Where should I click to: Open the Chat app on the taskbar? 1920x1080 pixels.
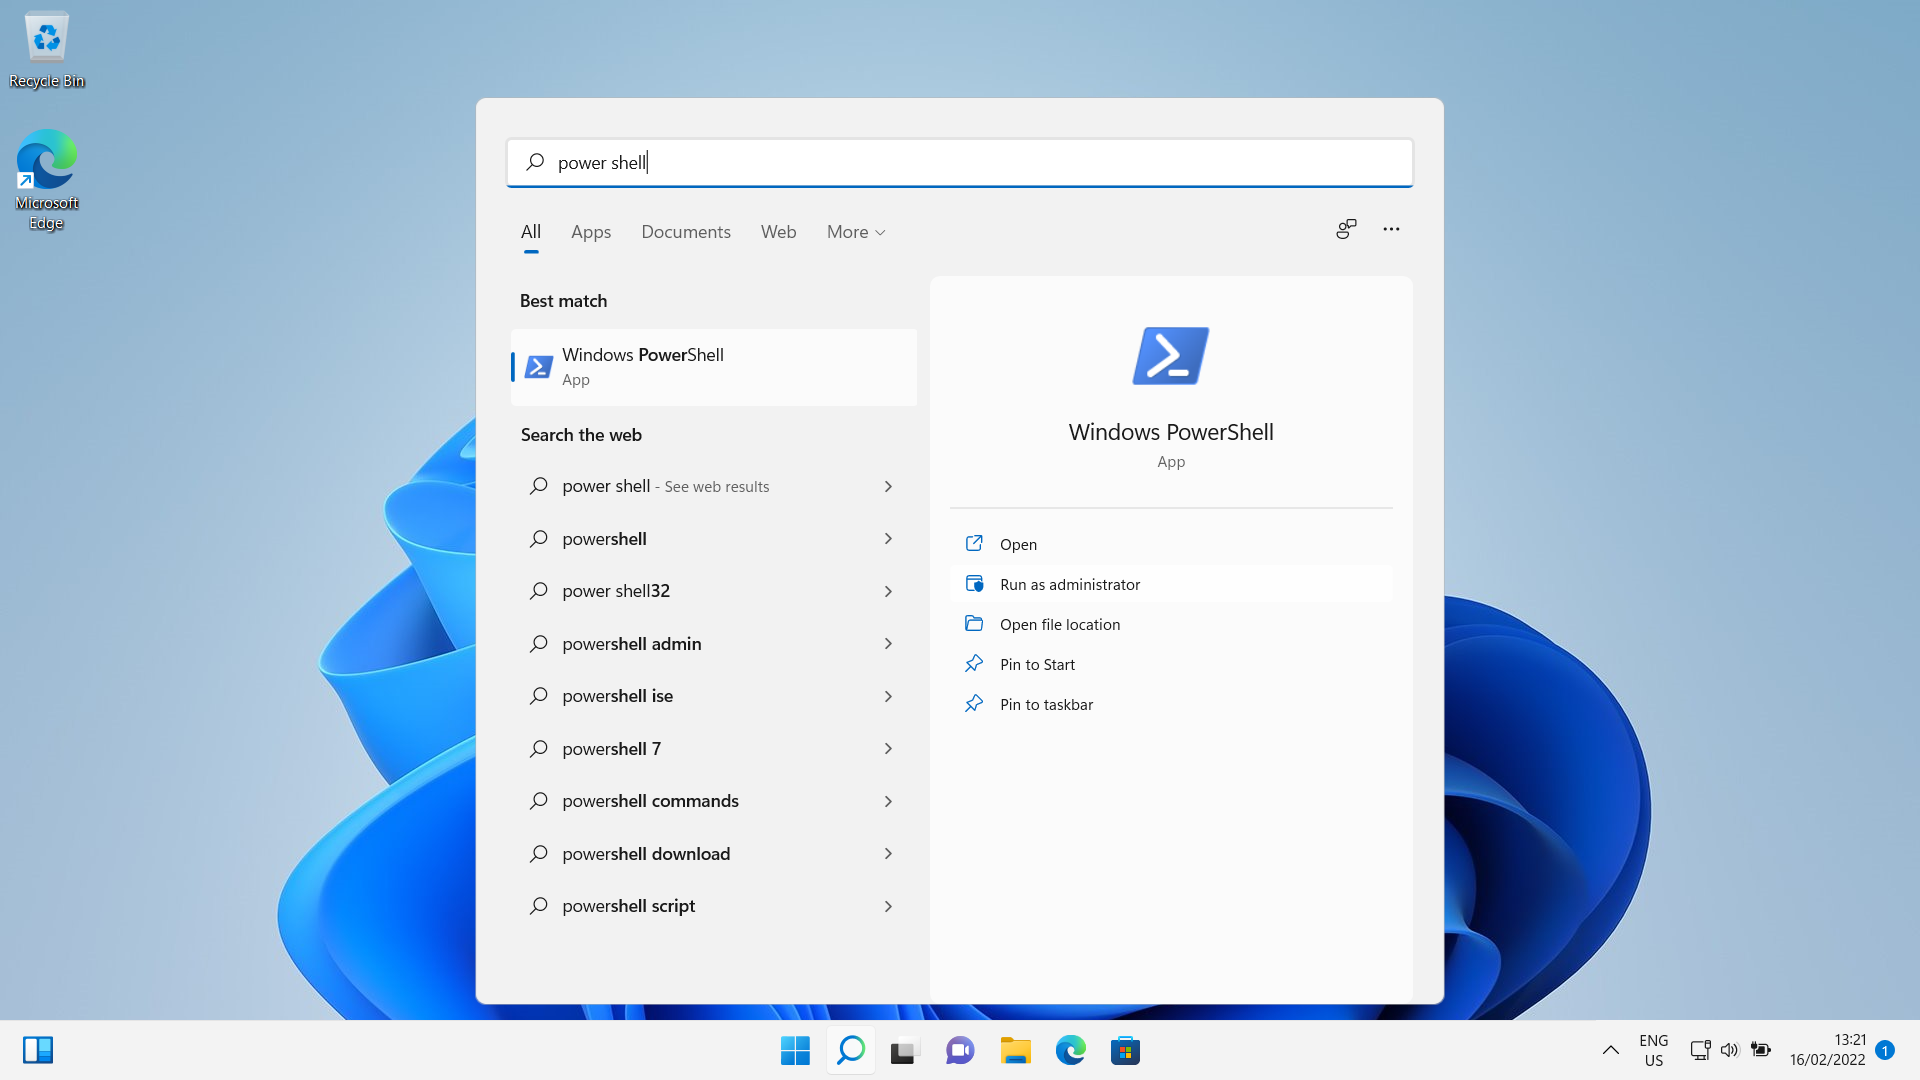[x=960, y=1051]
